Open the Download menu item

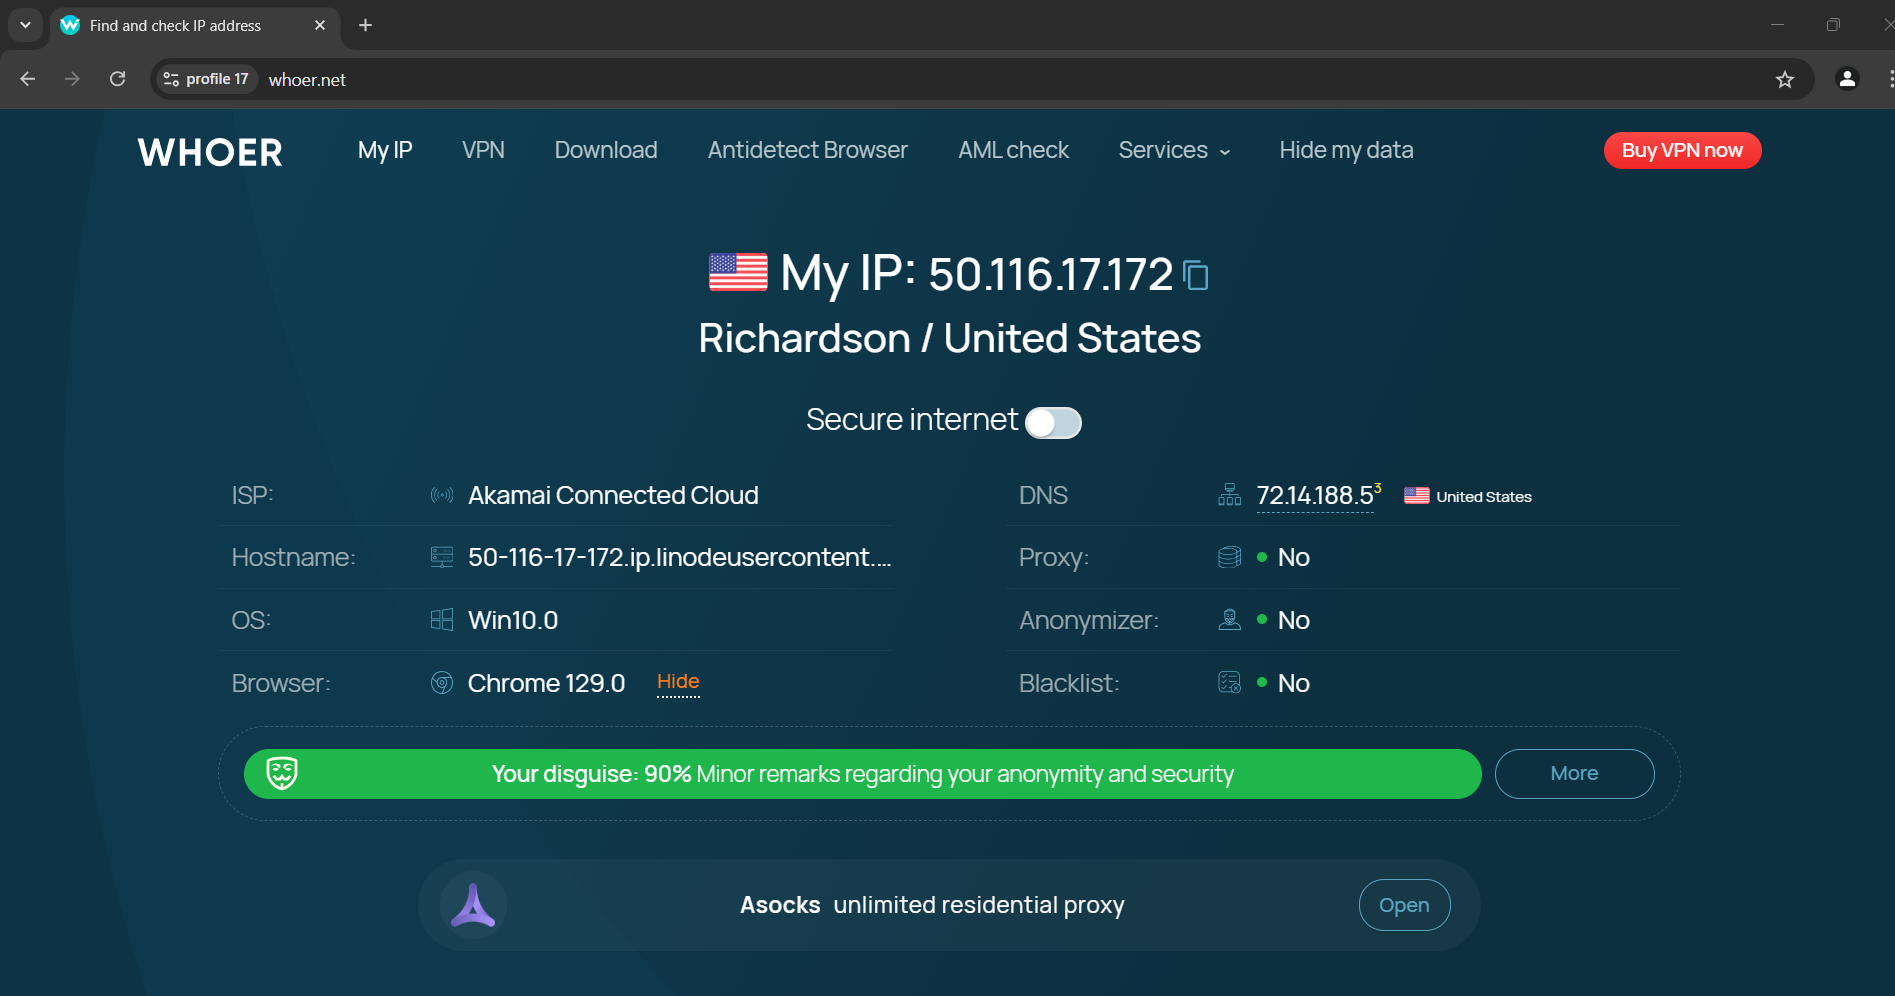(x=606, y=150)
